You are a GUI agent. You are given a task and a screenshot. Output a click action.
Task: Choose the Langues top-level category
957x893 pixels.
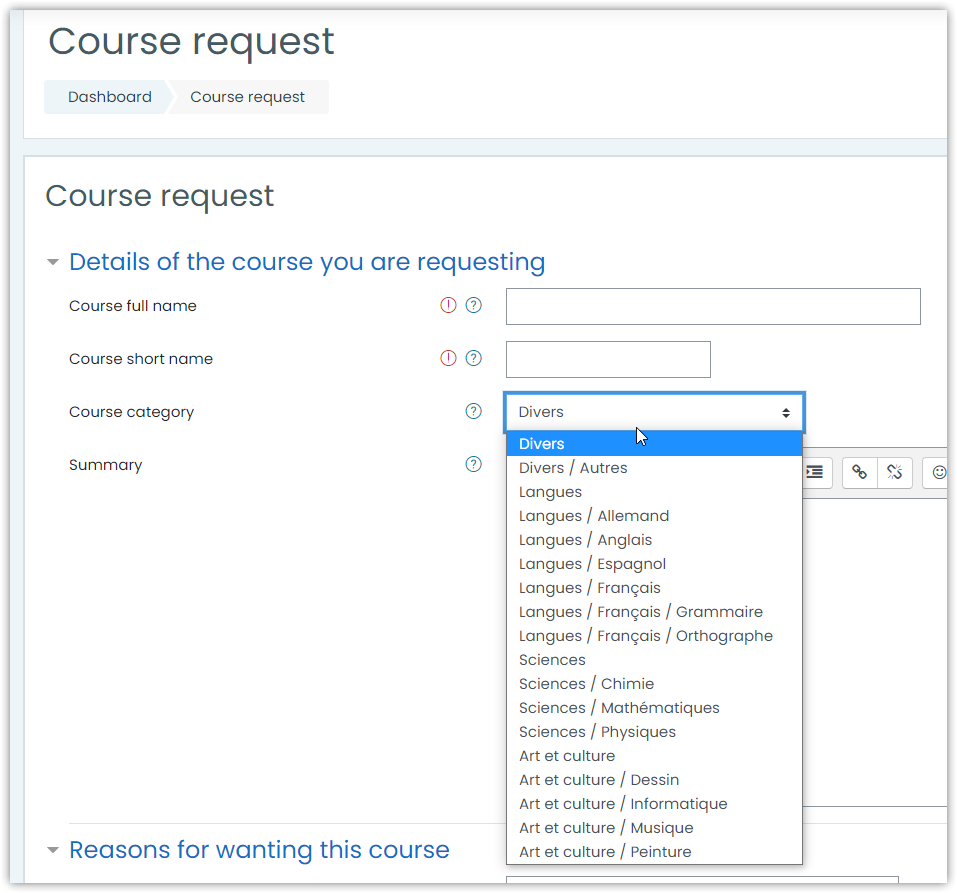click(x=654, y=492)
